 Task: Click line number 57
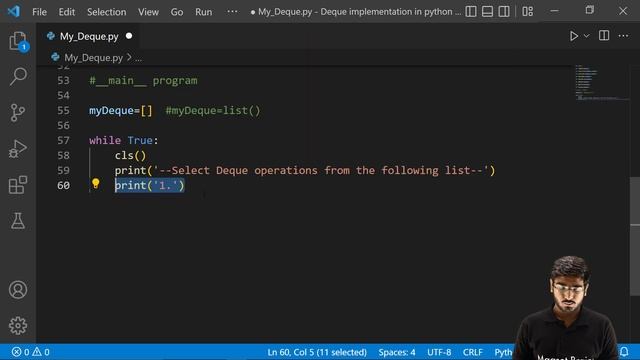[63, 140]
